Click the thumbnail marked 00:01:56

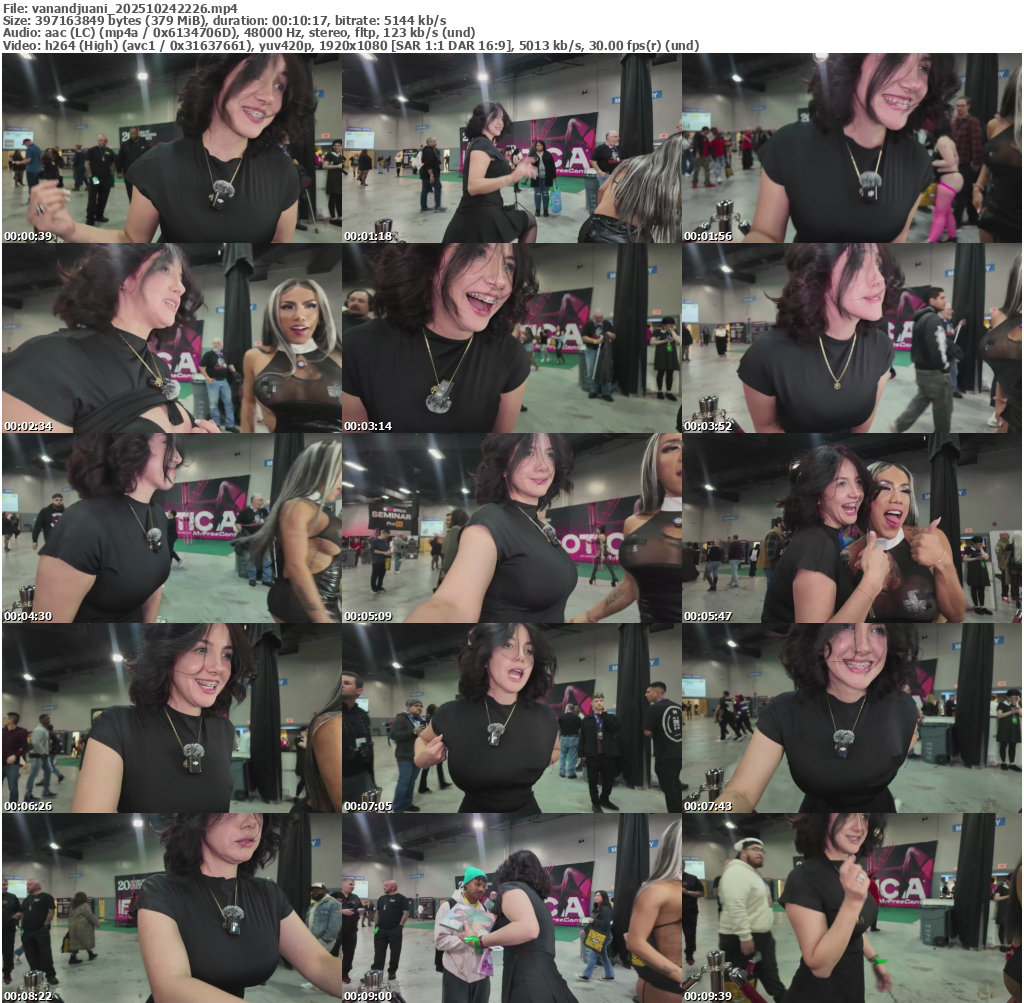pyautogui.click(x=851, y=148)
